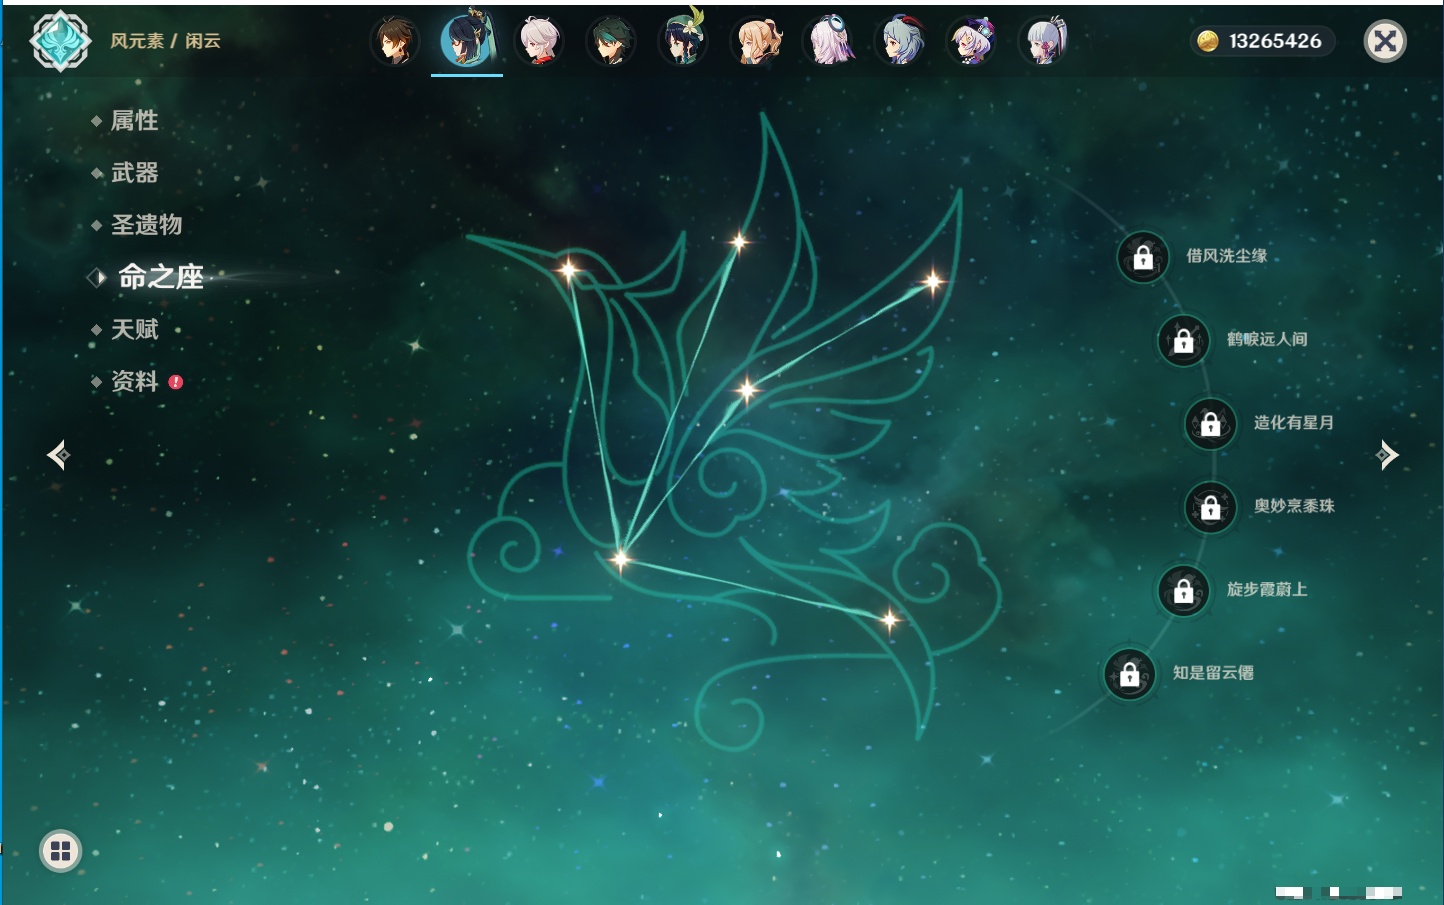Open the 属性 attributes tab

134,121
